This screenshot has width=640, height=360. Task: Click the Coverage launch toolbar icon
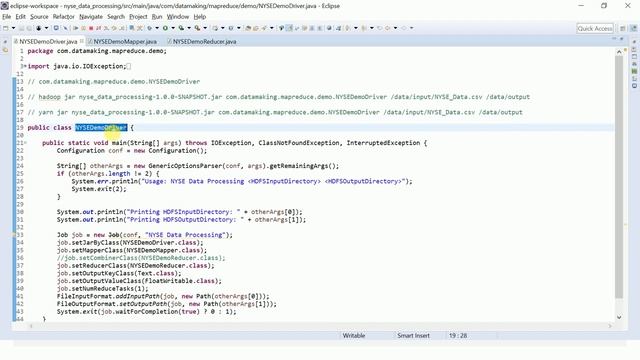point(181,28)
